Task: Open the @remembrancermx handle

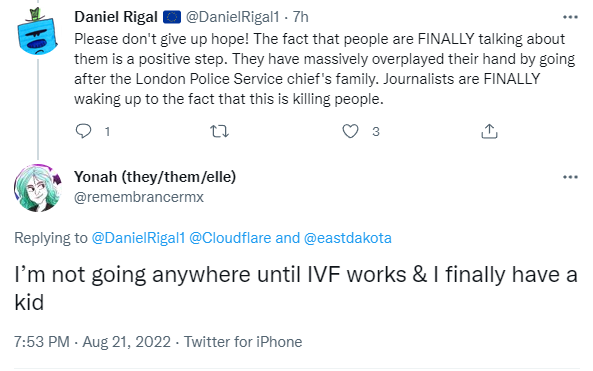Action: (139, 197)
